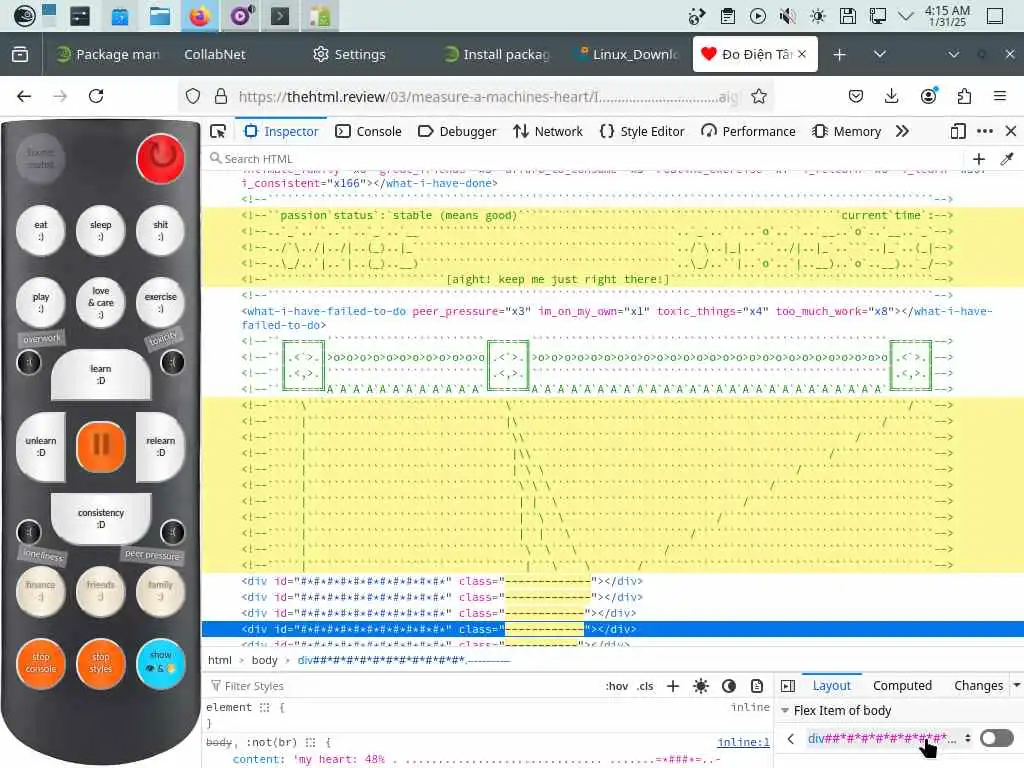Click the play button on remote
This screenshot has height=768, width=1024.
(40, 302)
